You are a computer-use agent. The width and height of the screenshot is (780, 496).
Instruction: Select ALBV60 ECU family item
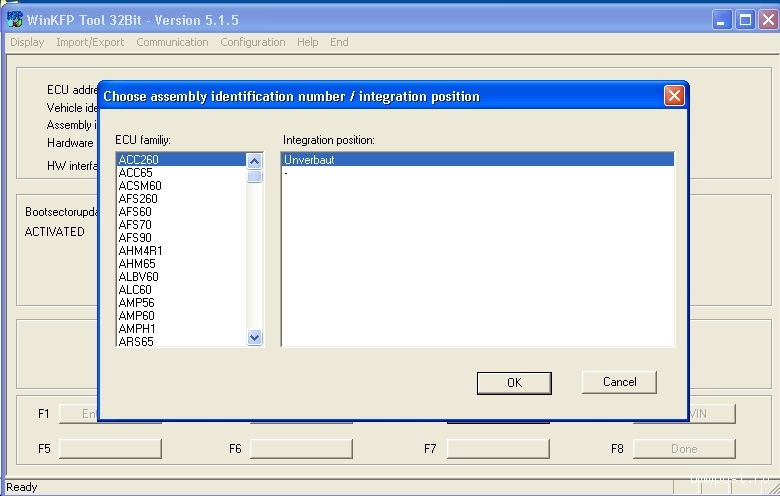138,277
